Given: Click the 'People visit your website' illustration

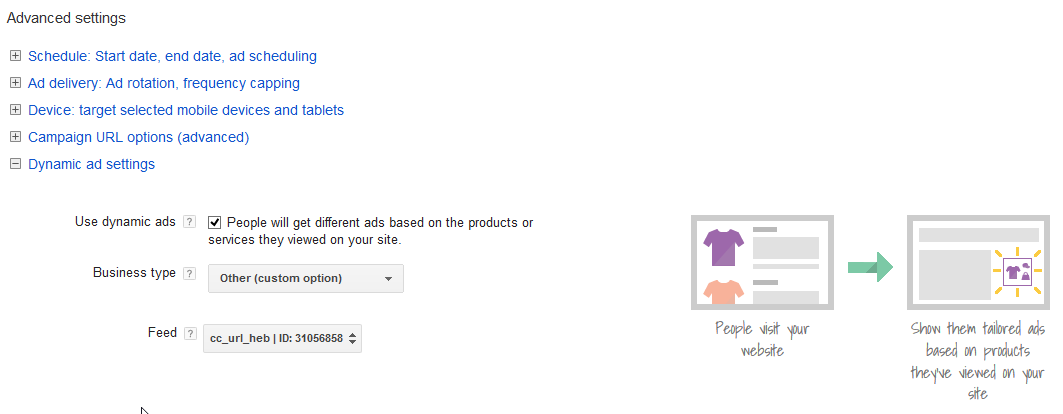Looking at the screenshot, I should click(762, 262).
